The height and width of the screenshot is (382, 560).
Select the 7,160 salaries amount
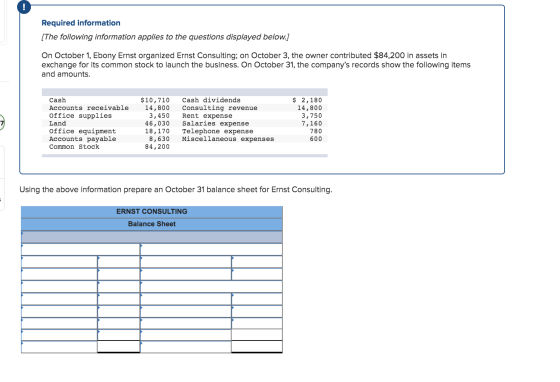click(x=312, y=124)
